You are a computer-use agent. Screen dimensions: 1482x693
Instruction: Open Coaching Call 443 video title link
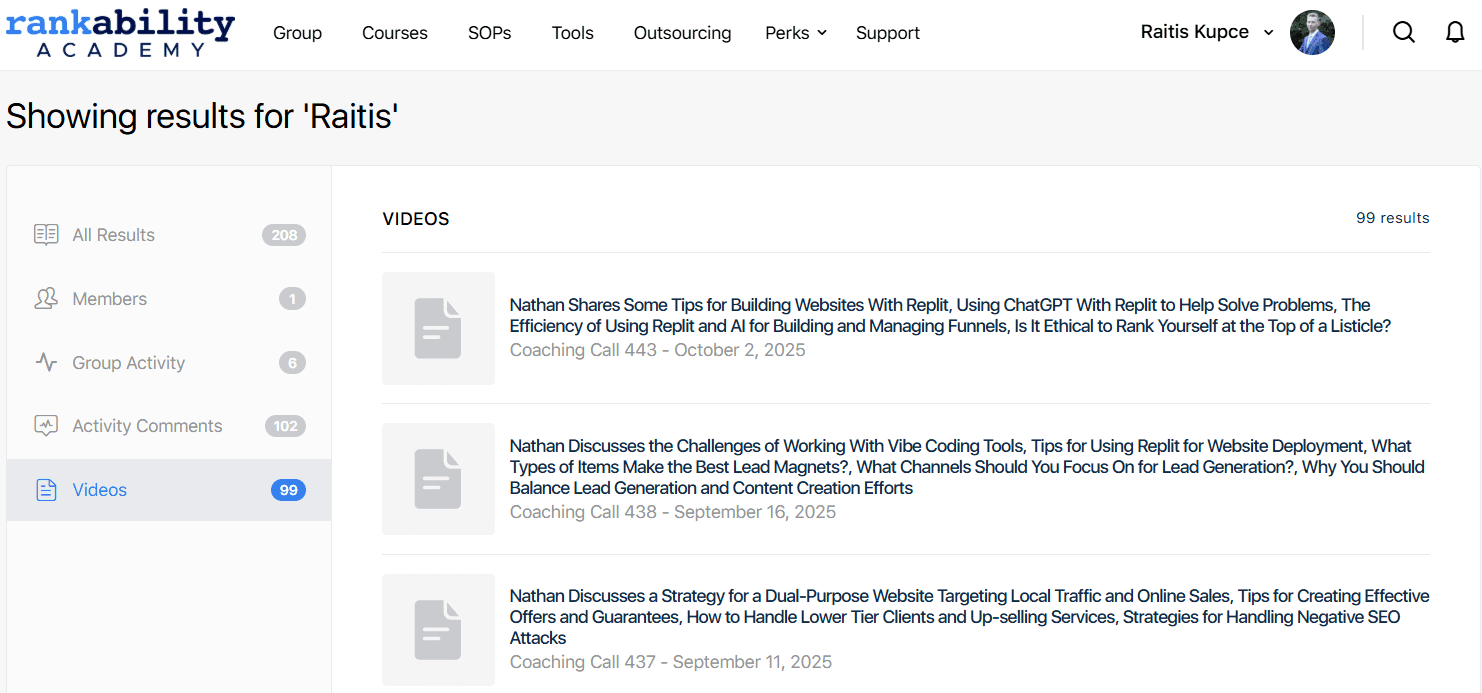tap(940, 316)
